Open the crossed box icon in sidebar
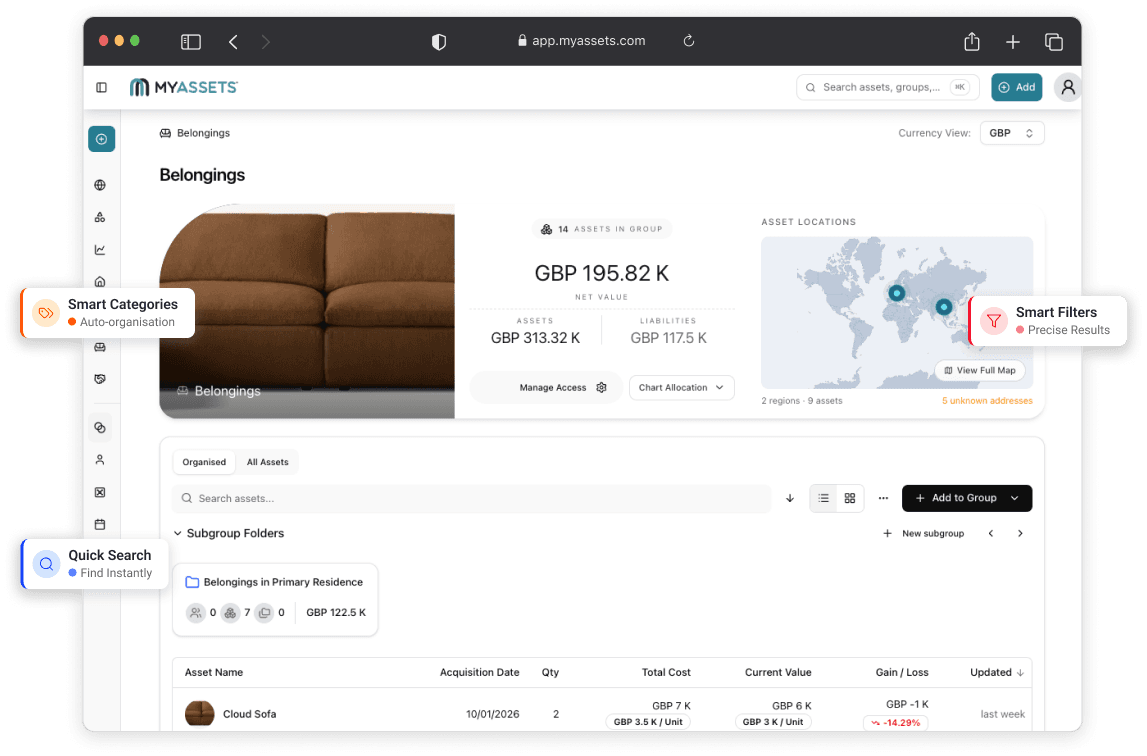This screenshot has height=756, width=1147. tap(100, 493)
